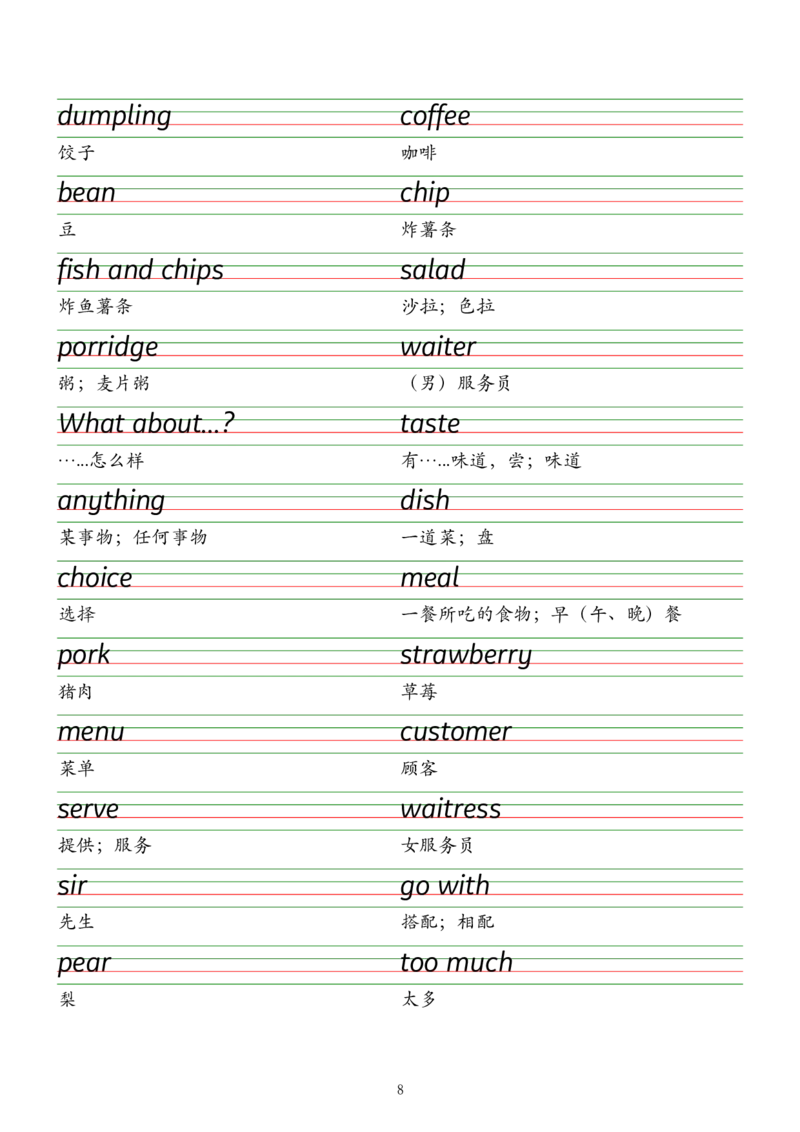Click the phrase 'fish and chips'
This screenshot has height=1132, width=800.
pyautogui.click(x=139, y=271)
